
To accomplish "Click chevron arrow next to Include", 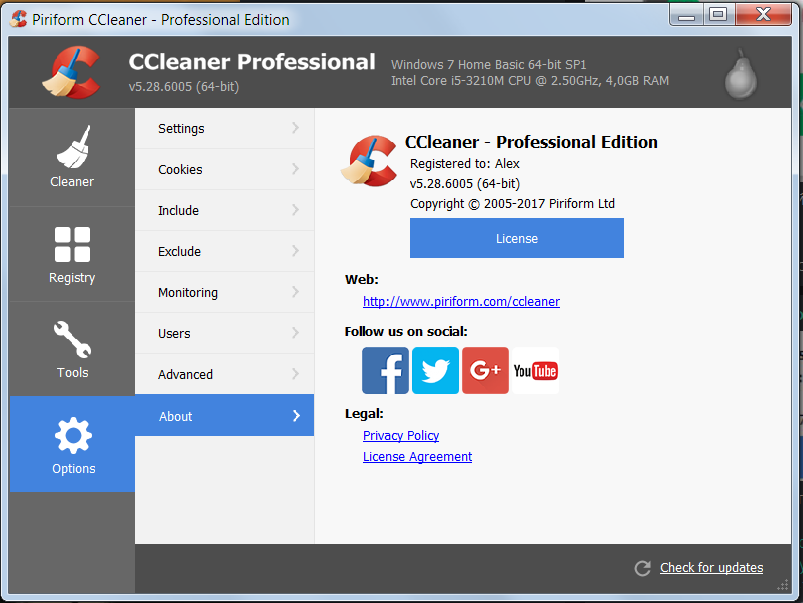I will click(x=295, y=210).
